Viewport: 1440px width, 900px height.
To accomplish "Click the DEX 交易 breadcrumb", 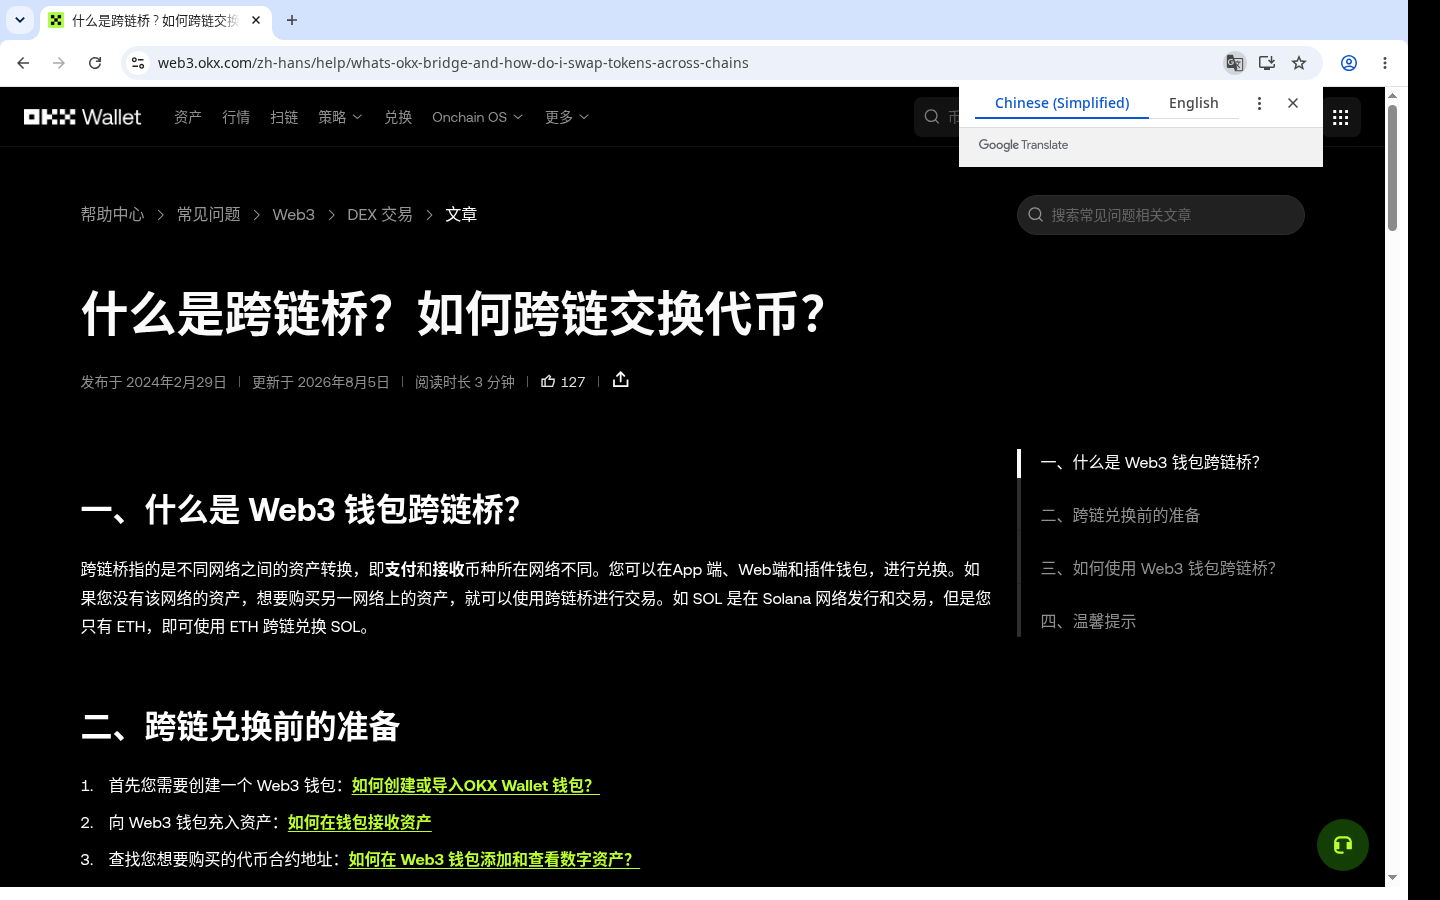I will [380, 214].
